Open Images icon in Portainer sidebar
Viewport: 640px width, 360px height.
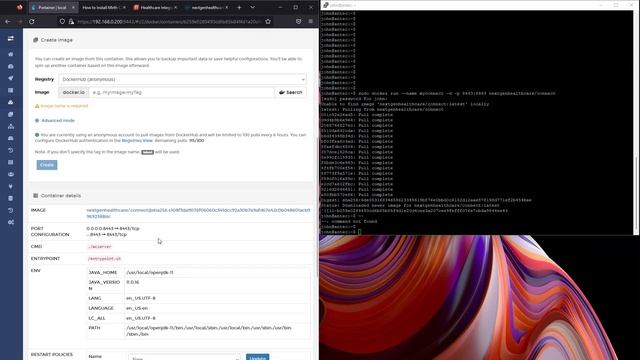[x=11, y=114]
